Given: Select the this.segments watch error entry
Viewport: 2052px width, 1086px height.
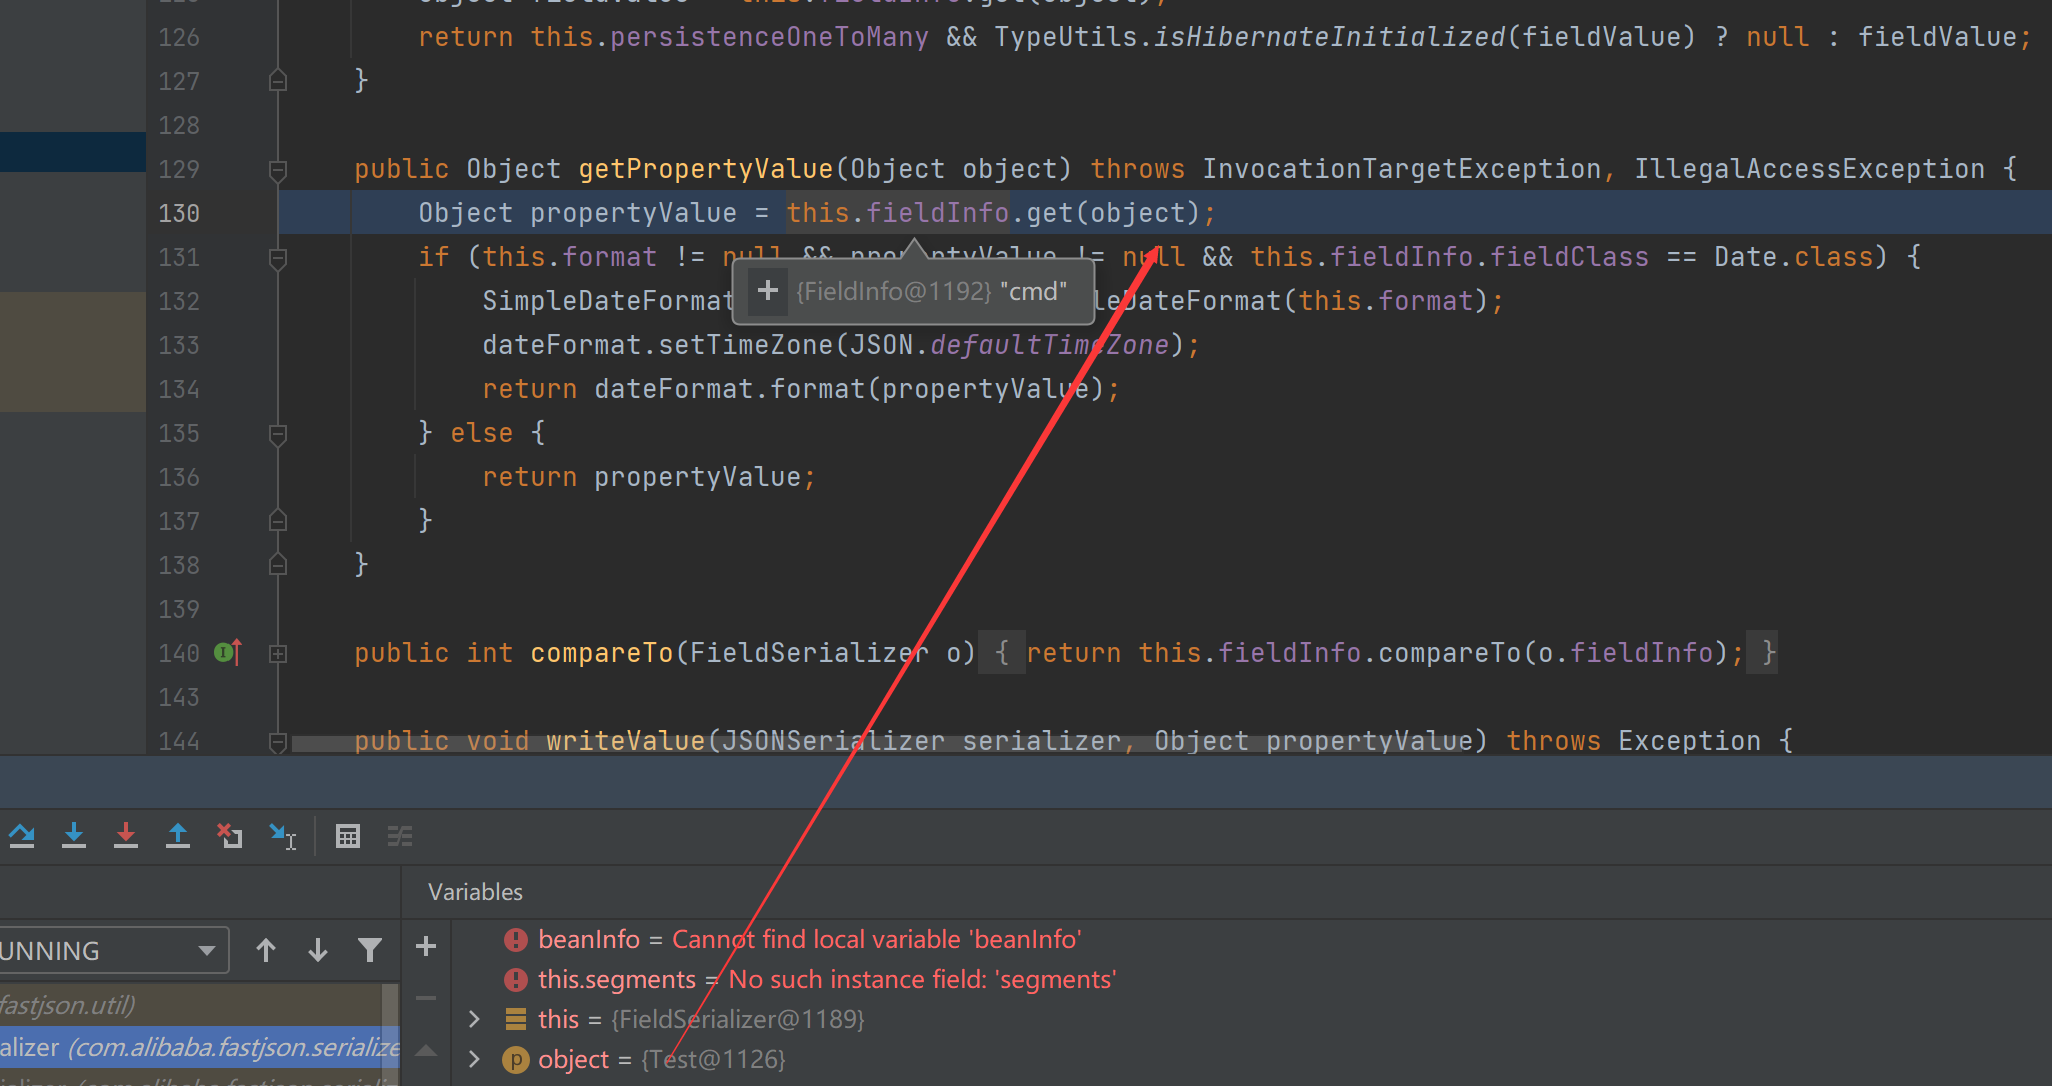Looking at the screenshot, I should point(811,980).
